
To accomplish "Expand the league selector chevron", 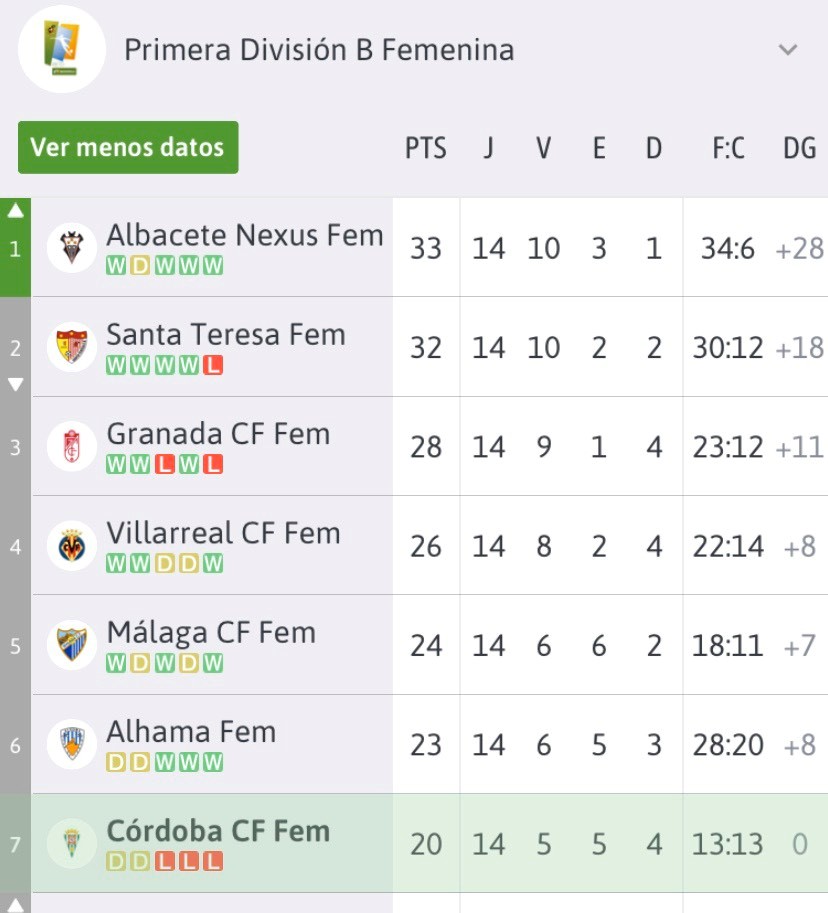I will [x=788, y=50].
